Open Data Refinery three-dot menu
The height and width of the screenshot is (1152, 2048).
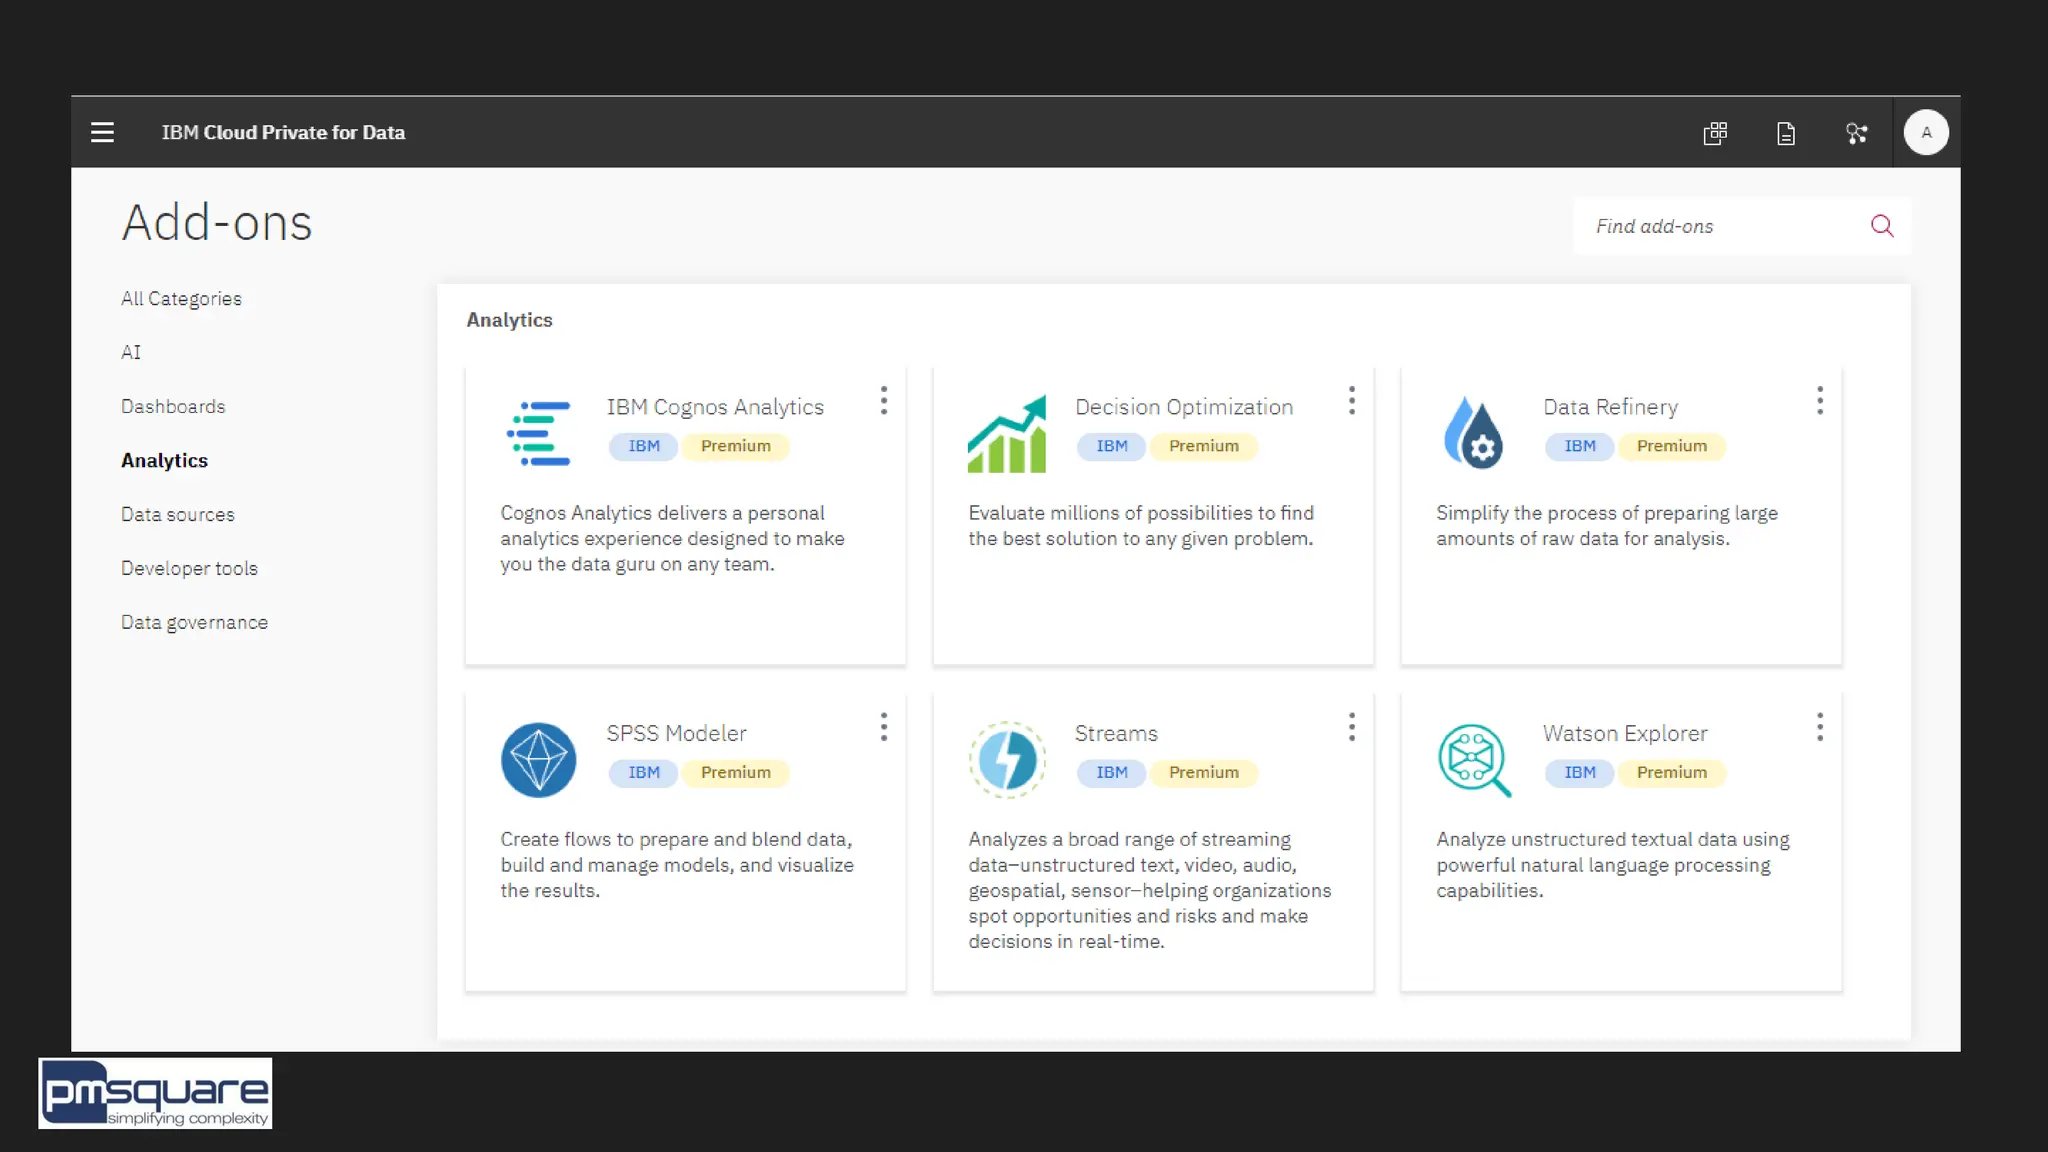click(1819, 401)
